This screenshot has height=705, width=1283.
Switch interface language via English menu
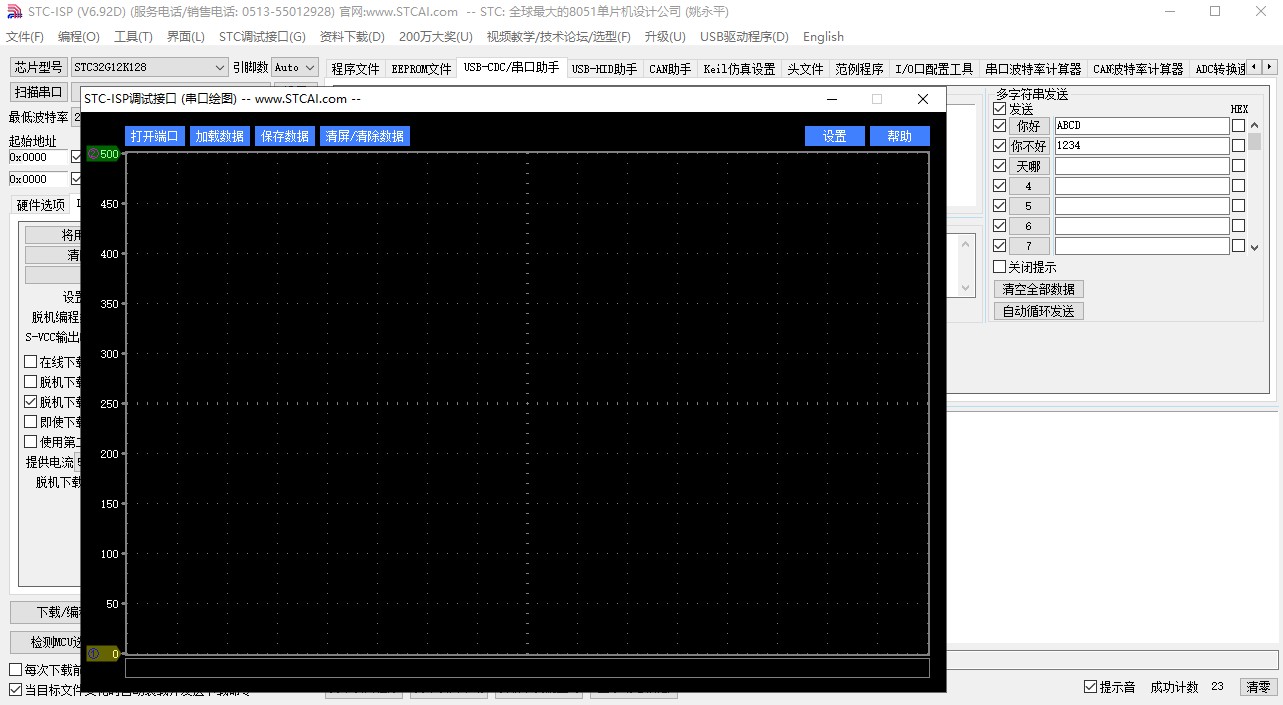tap(823, 37)
